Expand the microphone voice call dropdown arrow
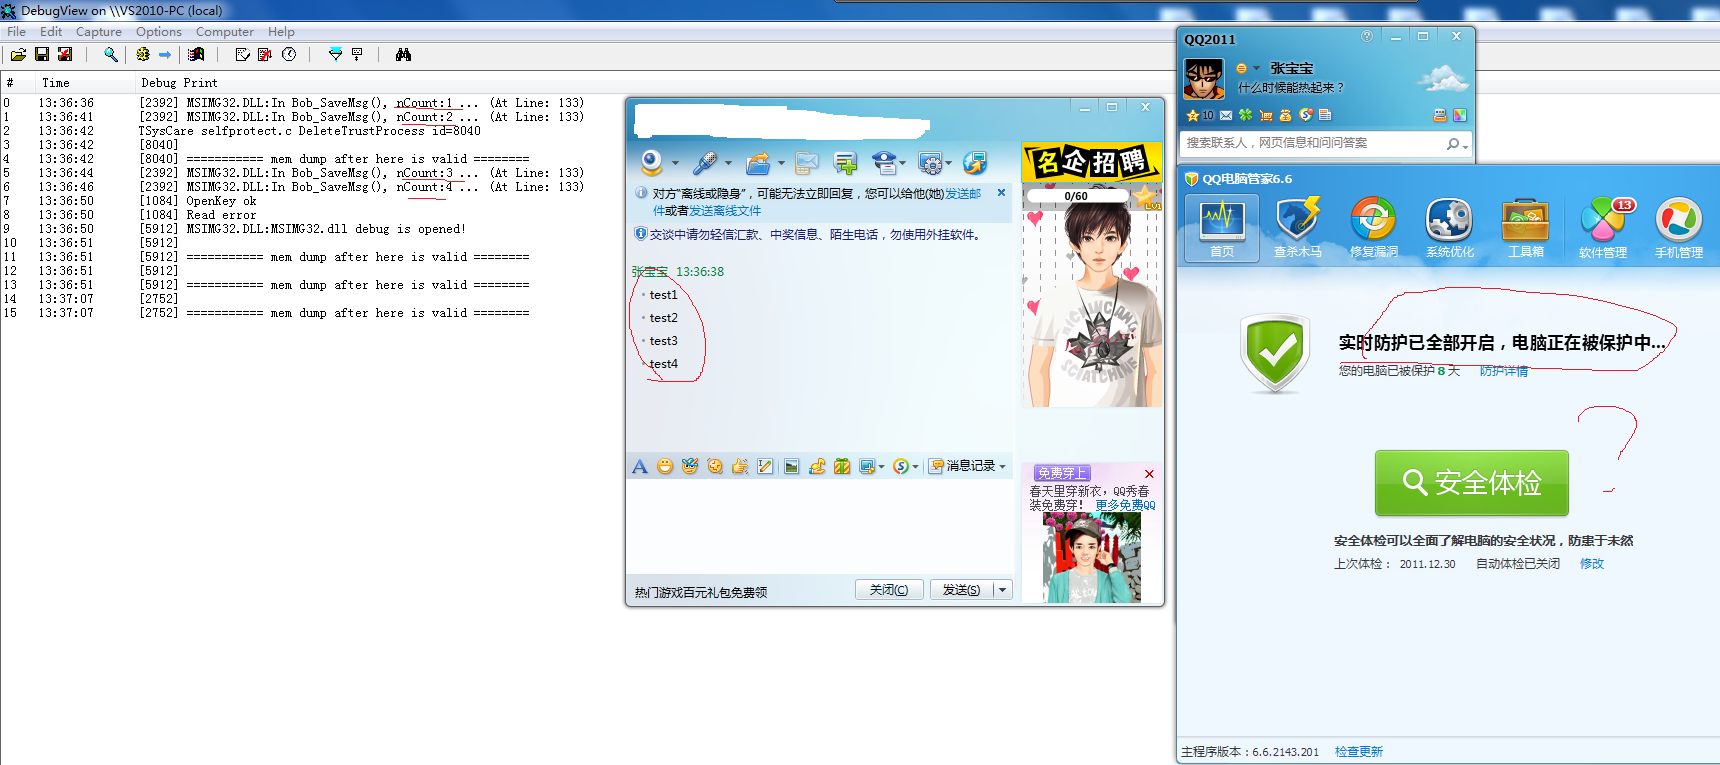 (728, 163)
